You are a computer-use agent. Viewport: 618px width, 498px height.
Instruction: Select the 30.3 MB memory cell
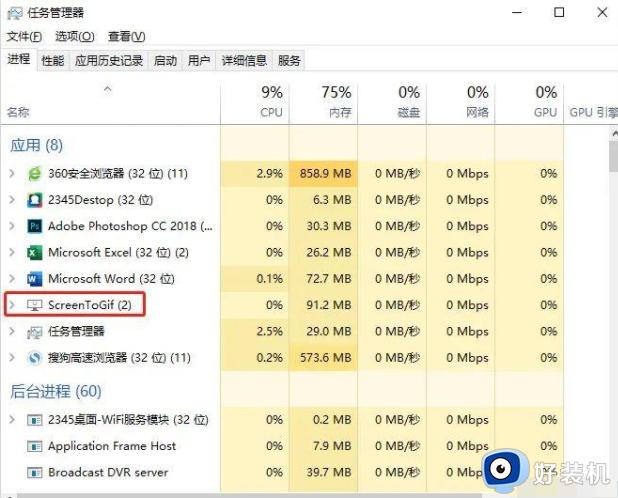(324, 226)
